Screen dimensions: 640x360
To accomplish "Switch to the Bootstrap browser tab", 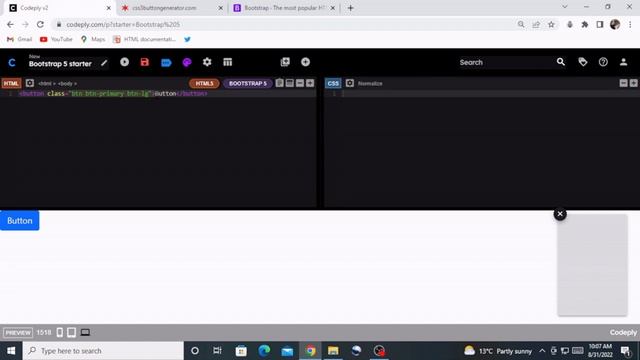I will [x=284, y=8].
